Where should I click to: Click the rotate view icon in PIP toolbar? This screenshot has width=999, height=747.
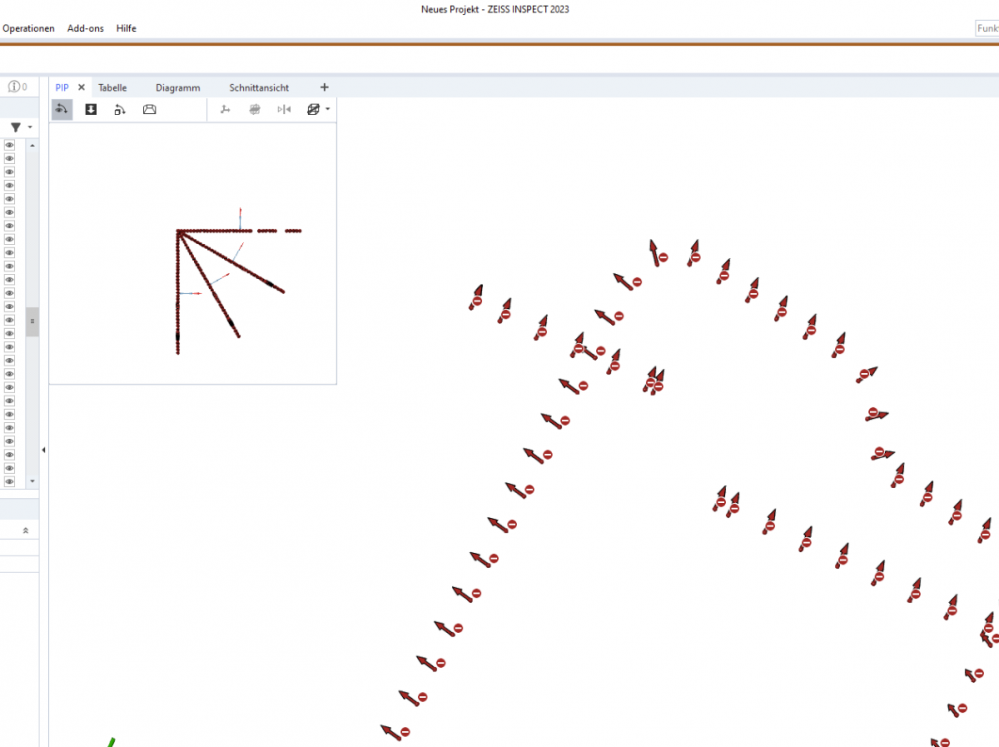coord(62,110)
